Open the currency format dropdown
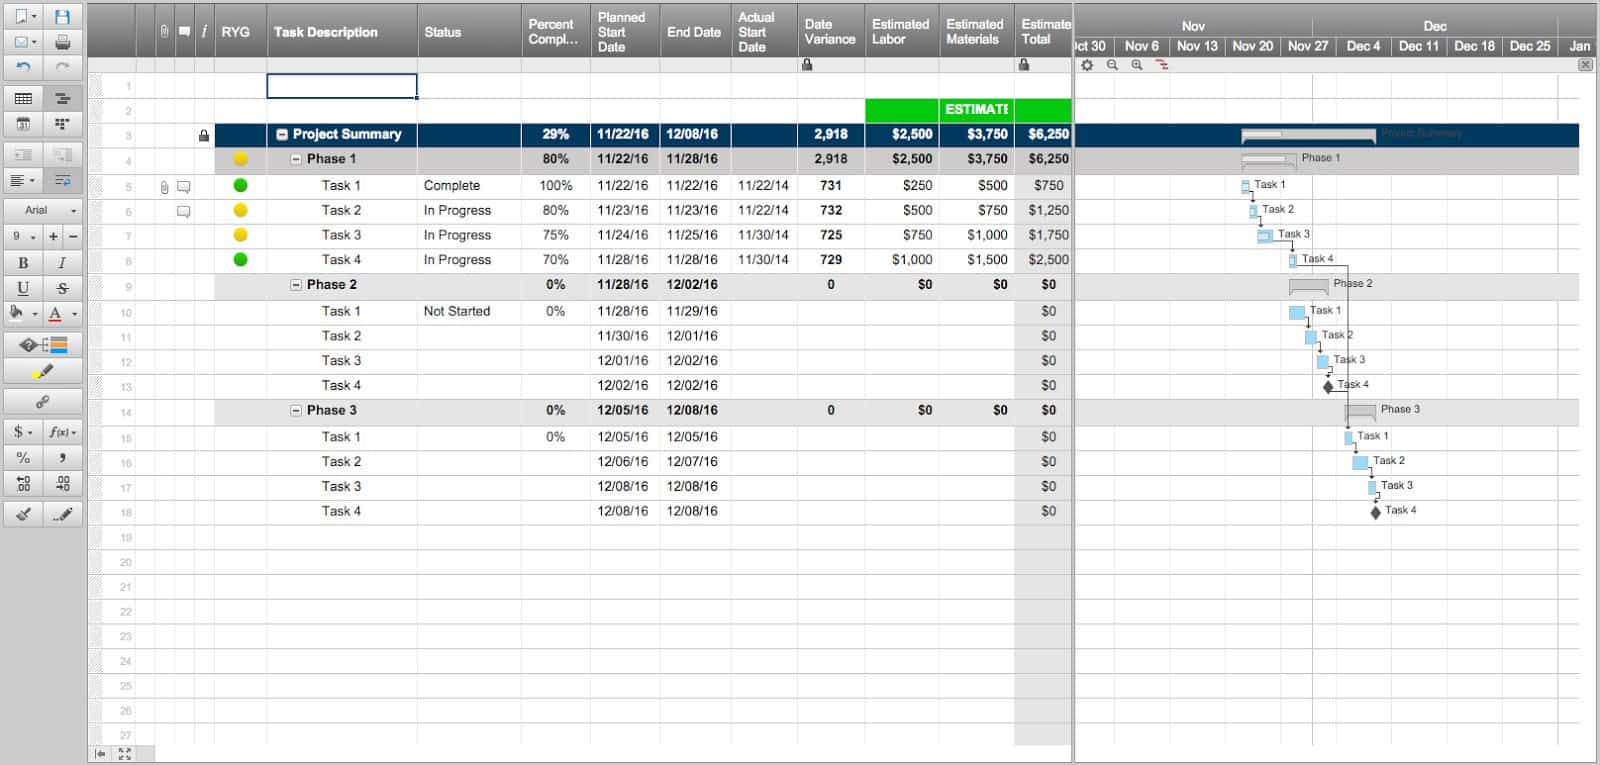The image size is (1600, 765). pyautogui.click(x=23, y=432)
